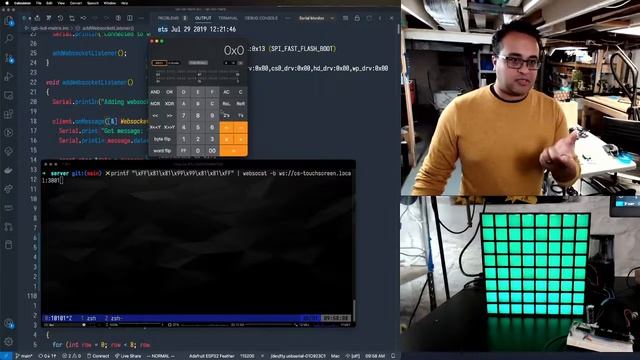Click the main branch in status bar
This screenshot has height=360, width=640.
[x=24, y=356]
